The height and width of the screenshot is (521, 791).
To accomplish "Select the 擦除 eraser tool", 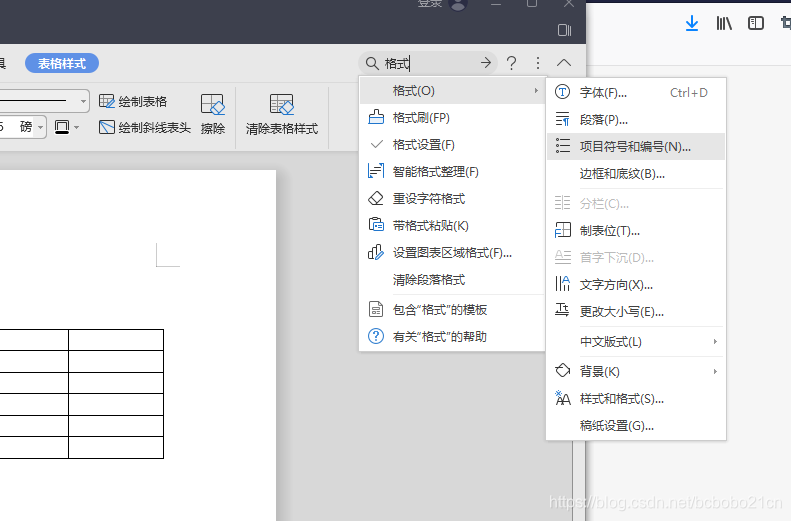I will (x=212, y=114).
